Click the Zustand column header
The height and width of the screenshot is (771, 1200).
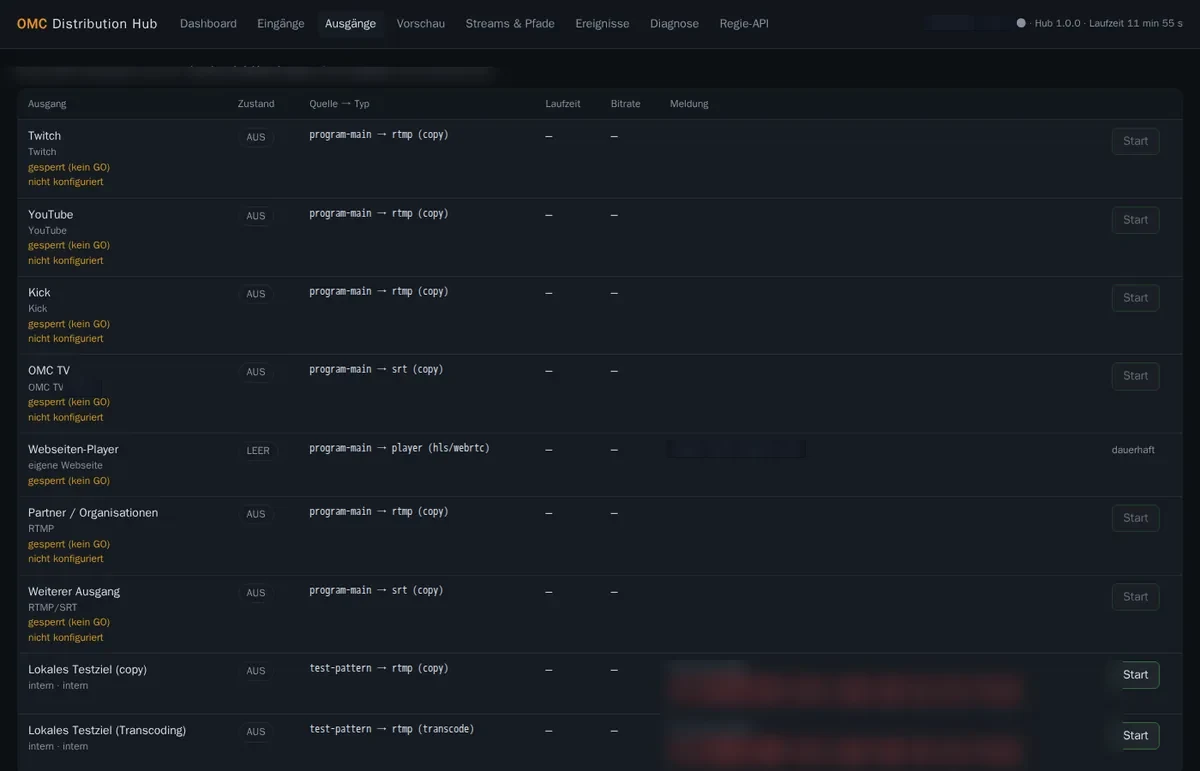pos(256,104)
